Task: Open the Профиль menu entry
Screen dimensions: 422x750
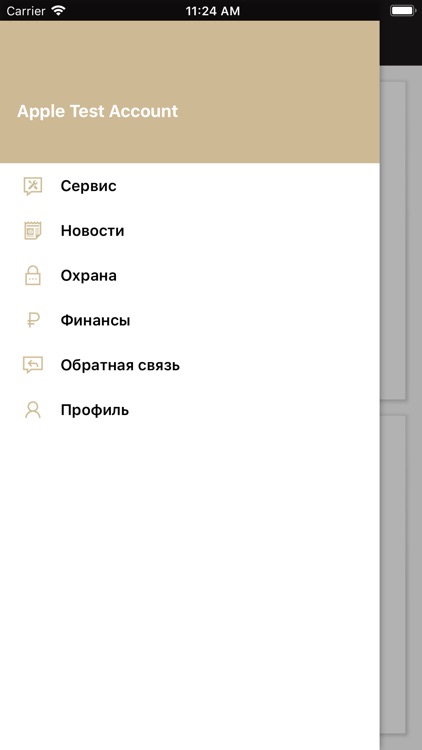Action: point(190,410)
